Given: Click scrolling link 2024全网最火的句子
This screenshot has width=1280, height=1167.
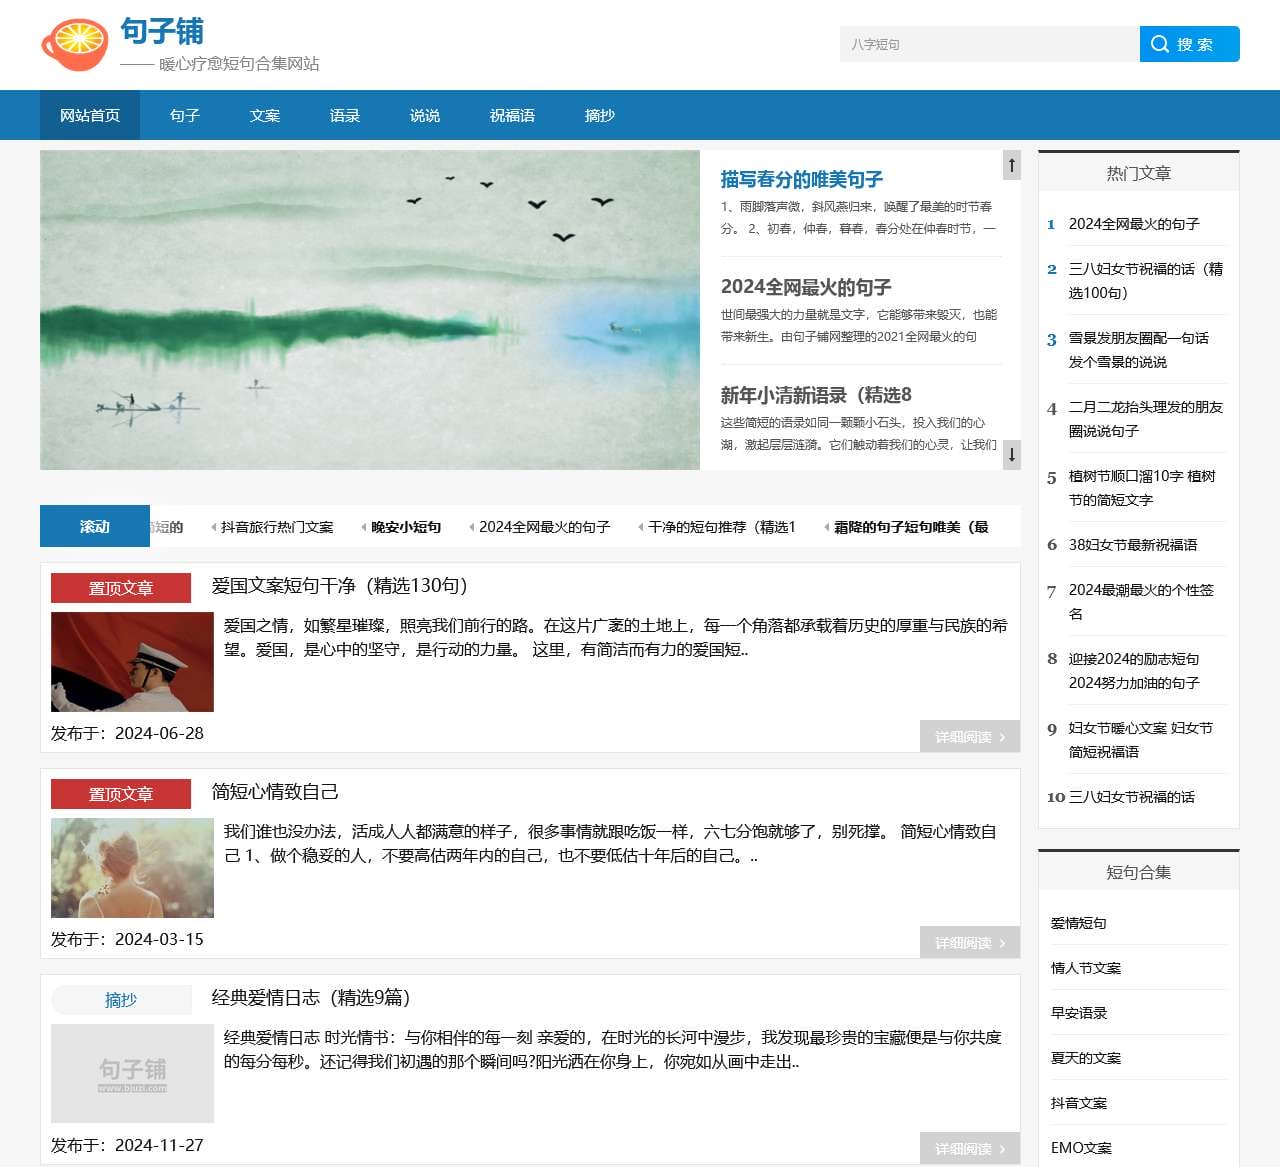Looking at the screenshot, I should click(544, 527).
